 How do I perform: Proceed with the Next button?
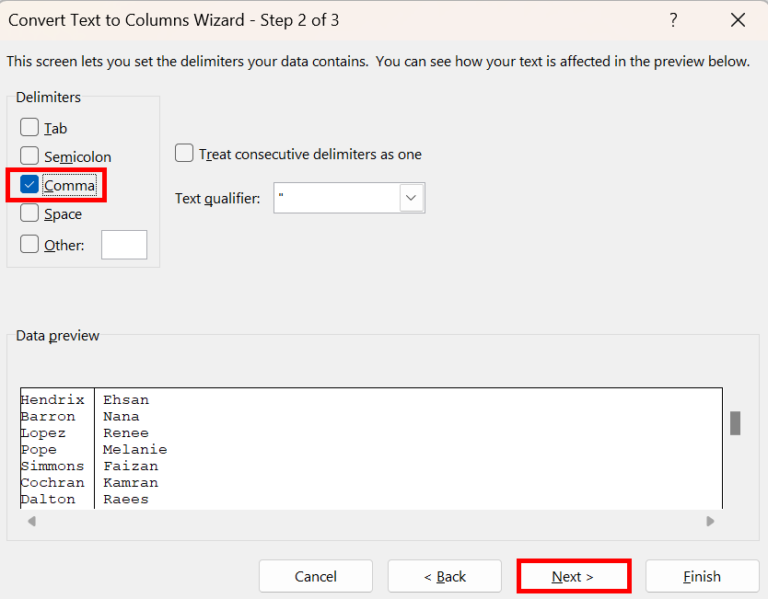[573, 576]
